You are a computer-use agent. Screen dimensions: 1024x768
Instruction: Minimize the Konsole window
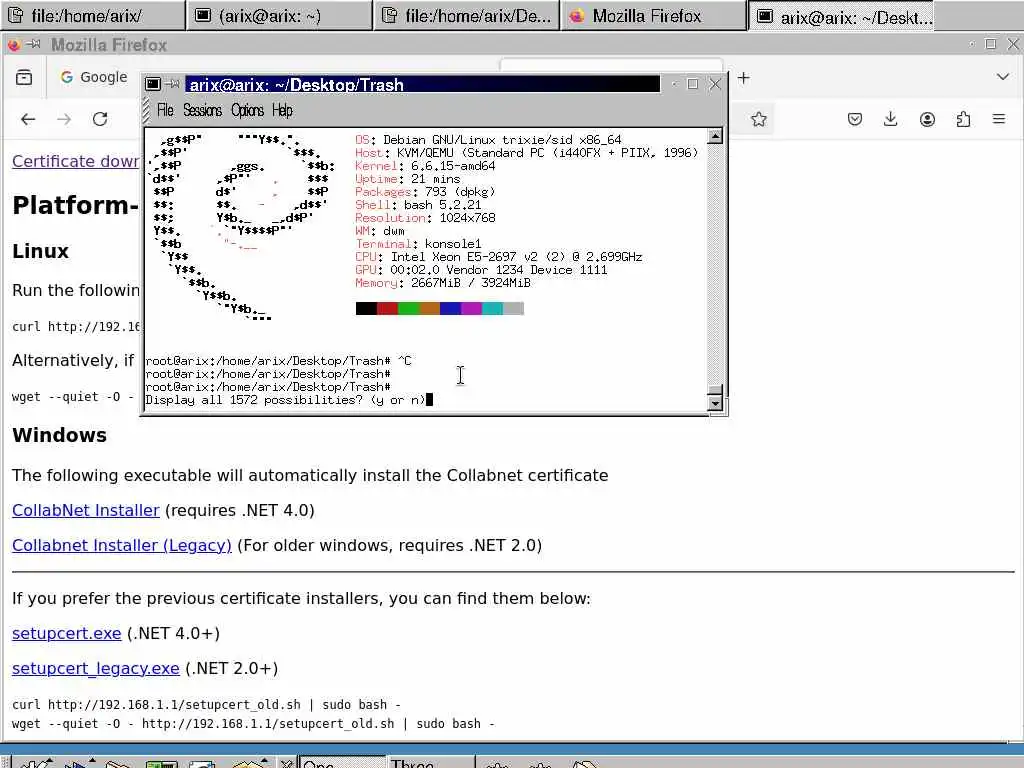pyautogui.click(x=674, y=84)
